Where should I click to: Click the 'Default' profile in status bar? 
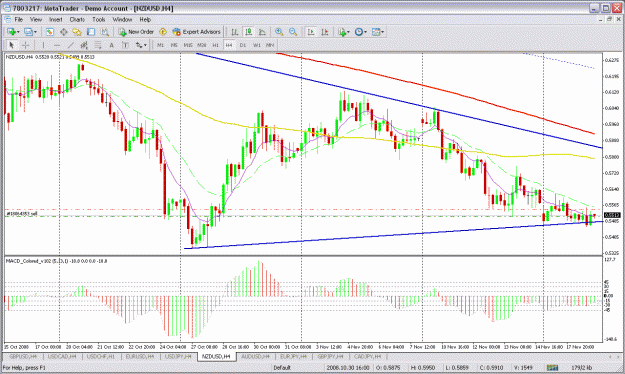[282, 367]
